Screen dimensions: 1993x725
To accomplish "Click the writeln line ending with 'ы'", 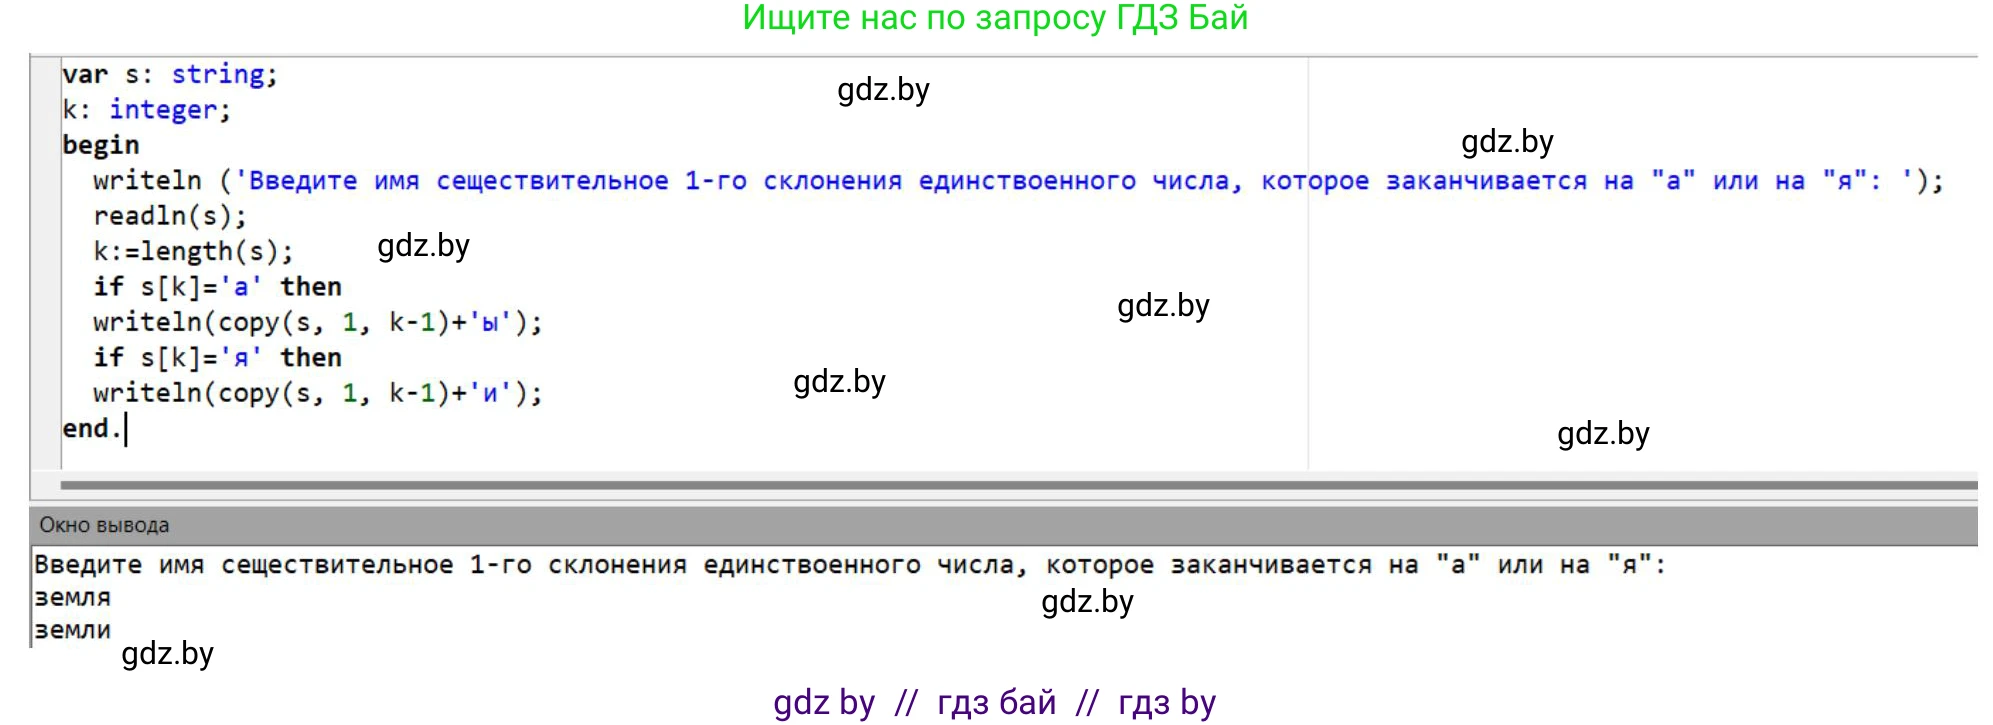I will pyautogui.click(x=317, y=322).
